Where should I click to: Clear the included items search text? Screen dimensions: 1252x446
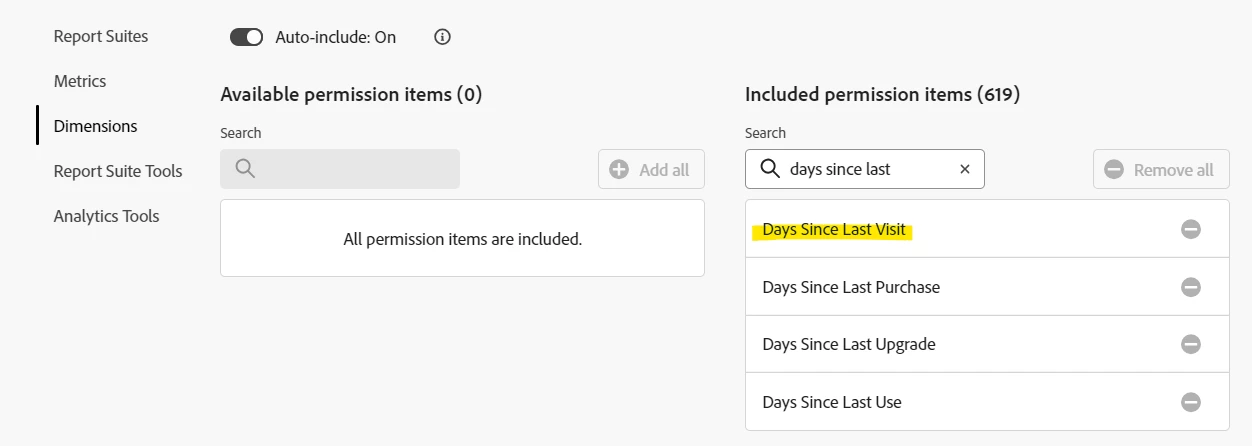965,170
